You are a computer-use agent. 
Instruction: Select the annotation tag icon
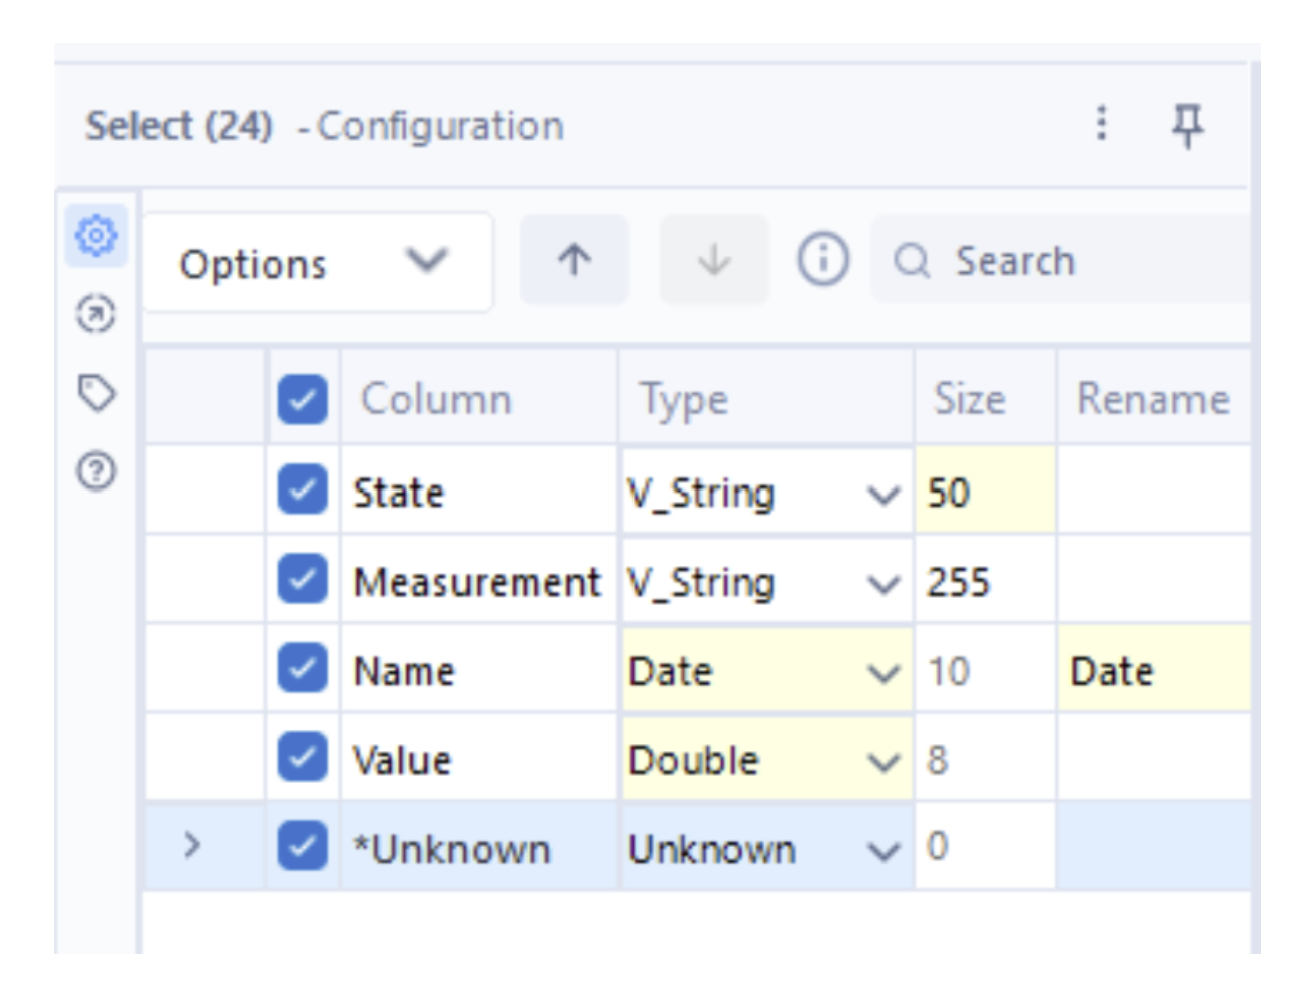pos(96,392)
